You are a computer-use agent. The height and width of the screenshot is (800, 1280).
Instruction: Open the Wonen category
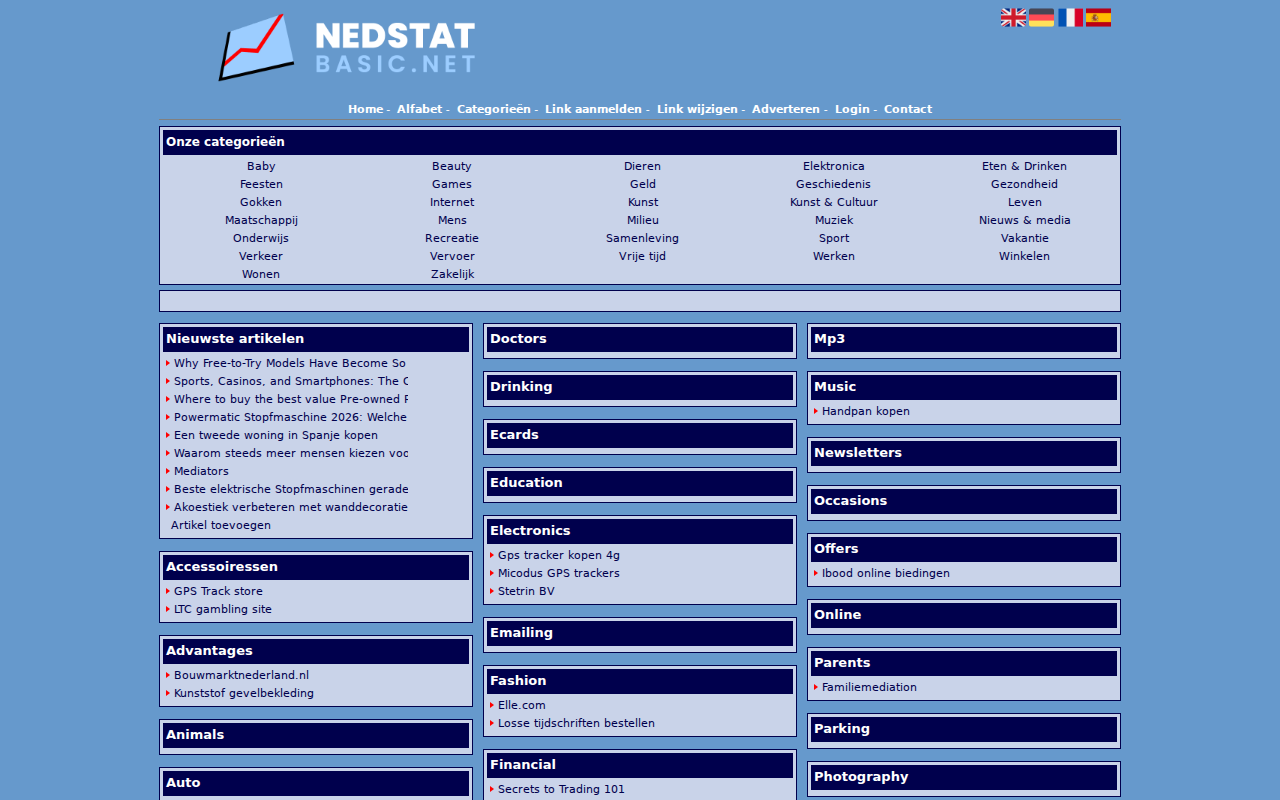pyautogui.click(x=261, y=274)
